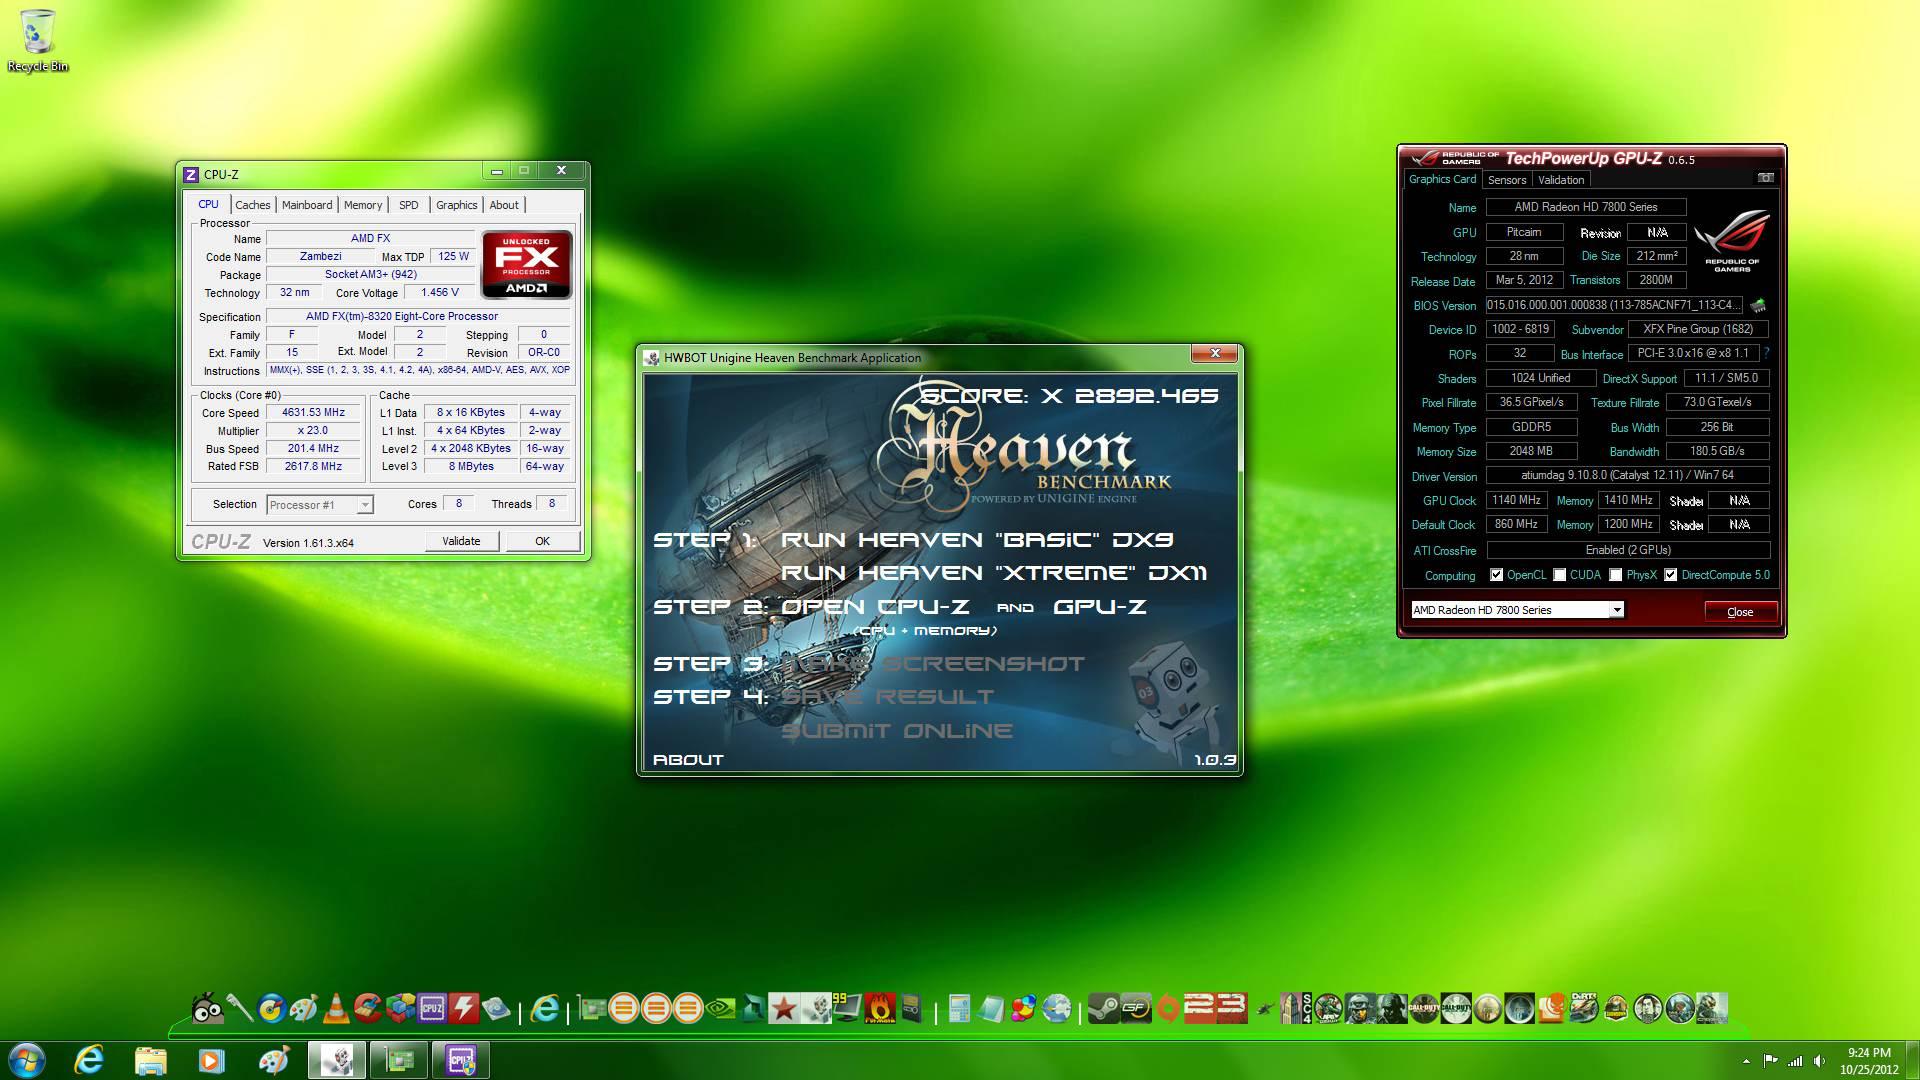
Task: Open Calculator from the dock
Action: click(960, 1008)
